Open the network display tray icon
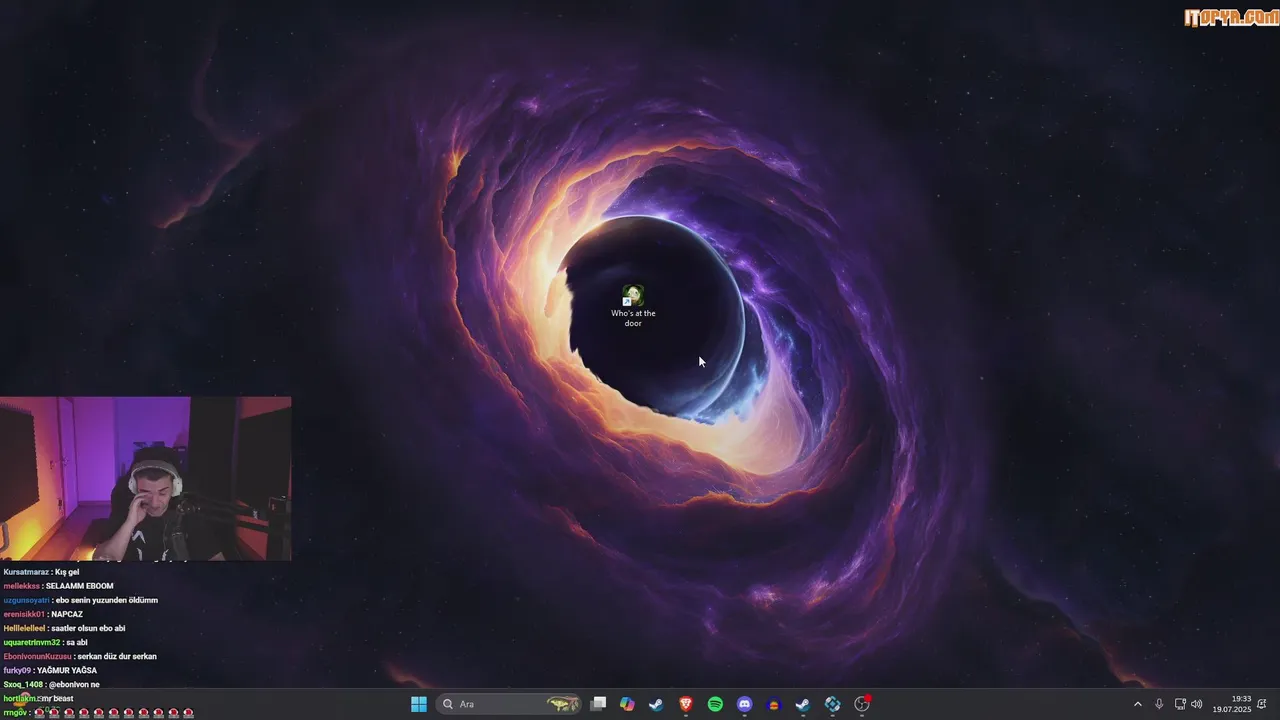Screen dimensions: 1280x720 click(x=1180, y=704)
